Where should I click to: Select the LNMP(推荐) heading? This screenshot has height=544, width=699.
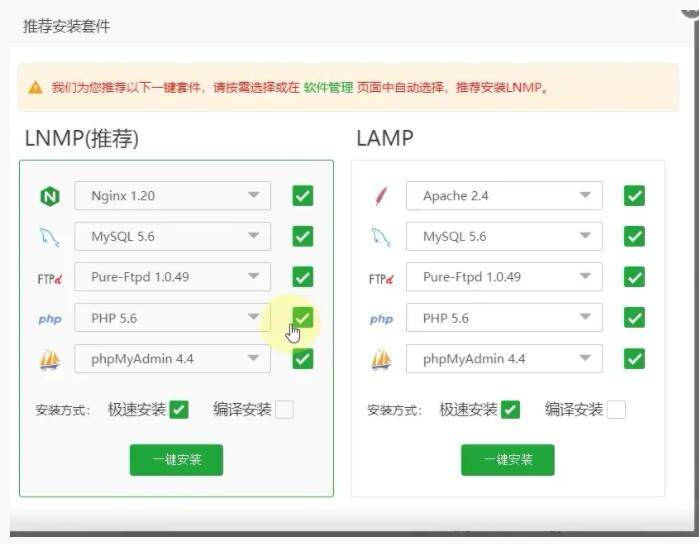(82, 138)
